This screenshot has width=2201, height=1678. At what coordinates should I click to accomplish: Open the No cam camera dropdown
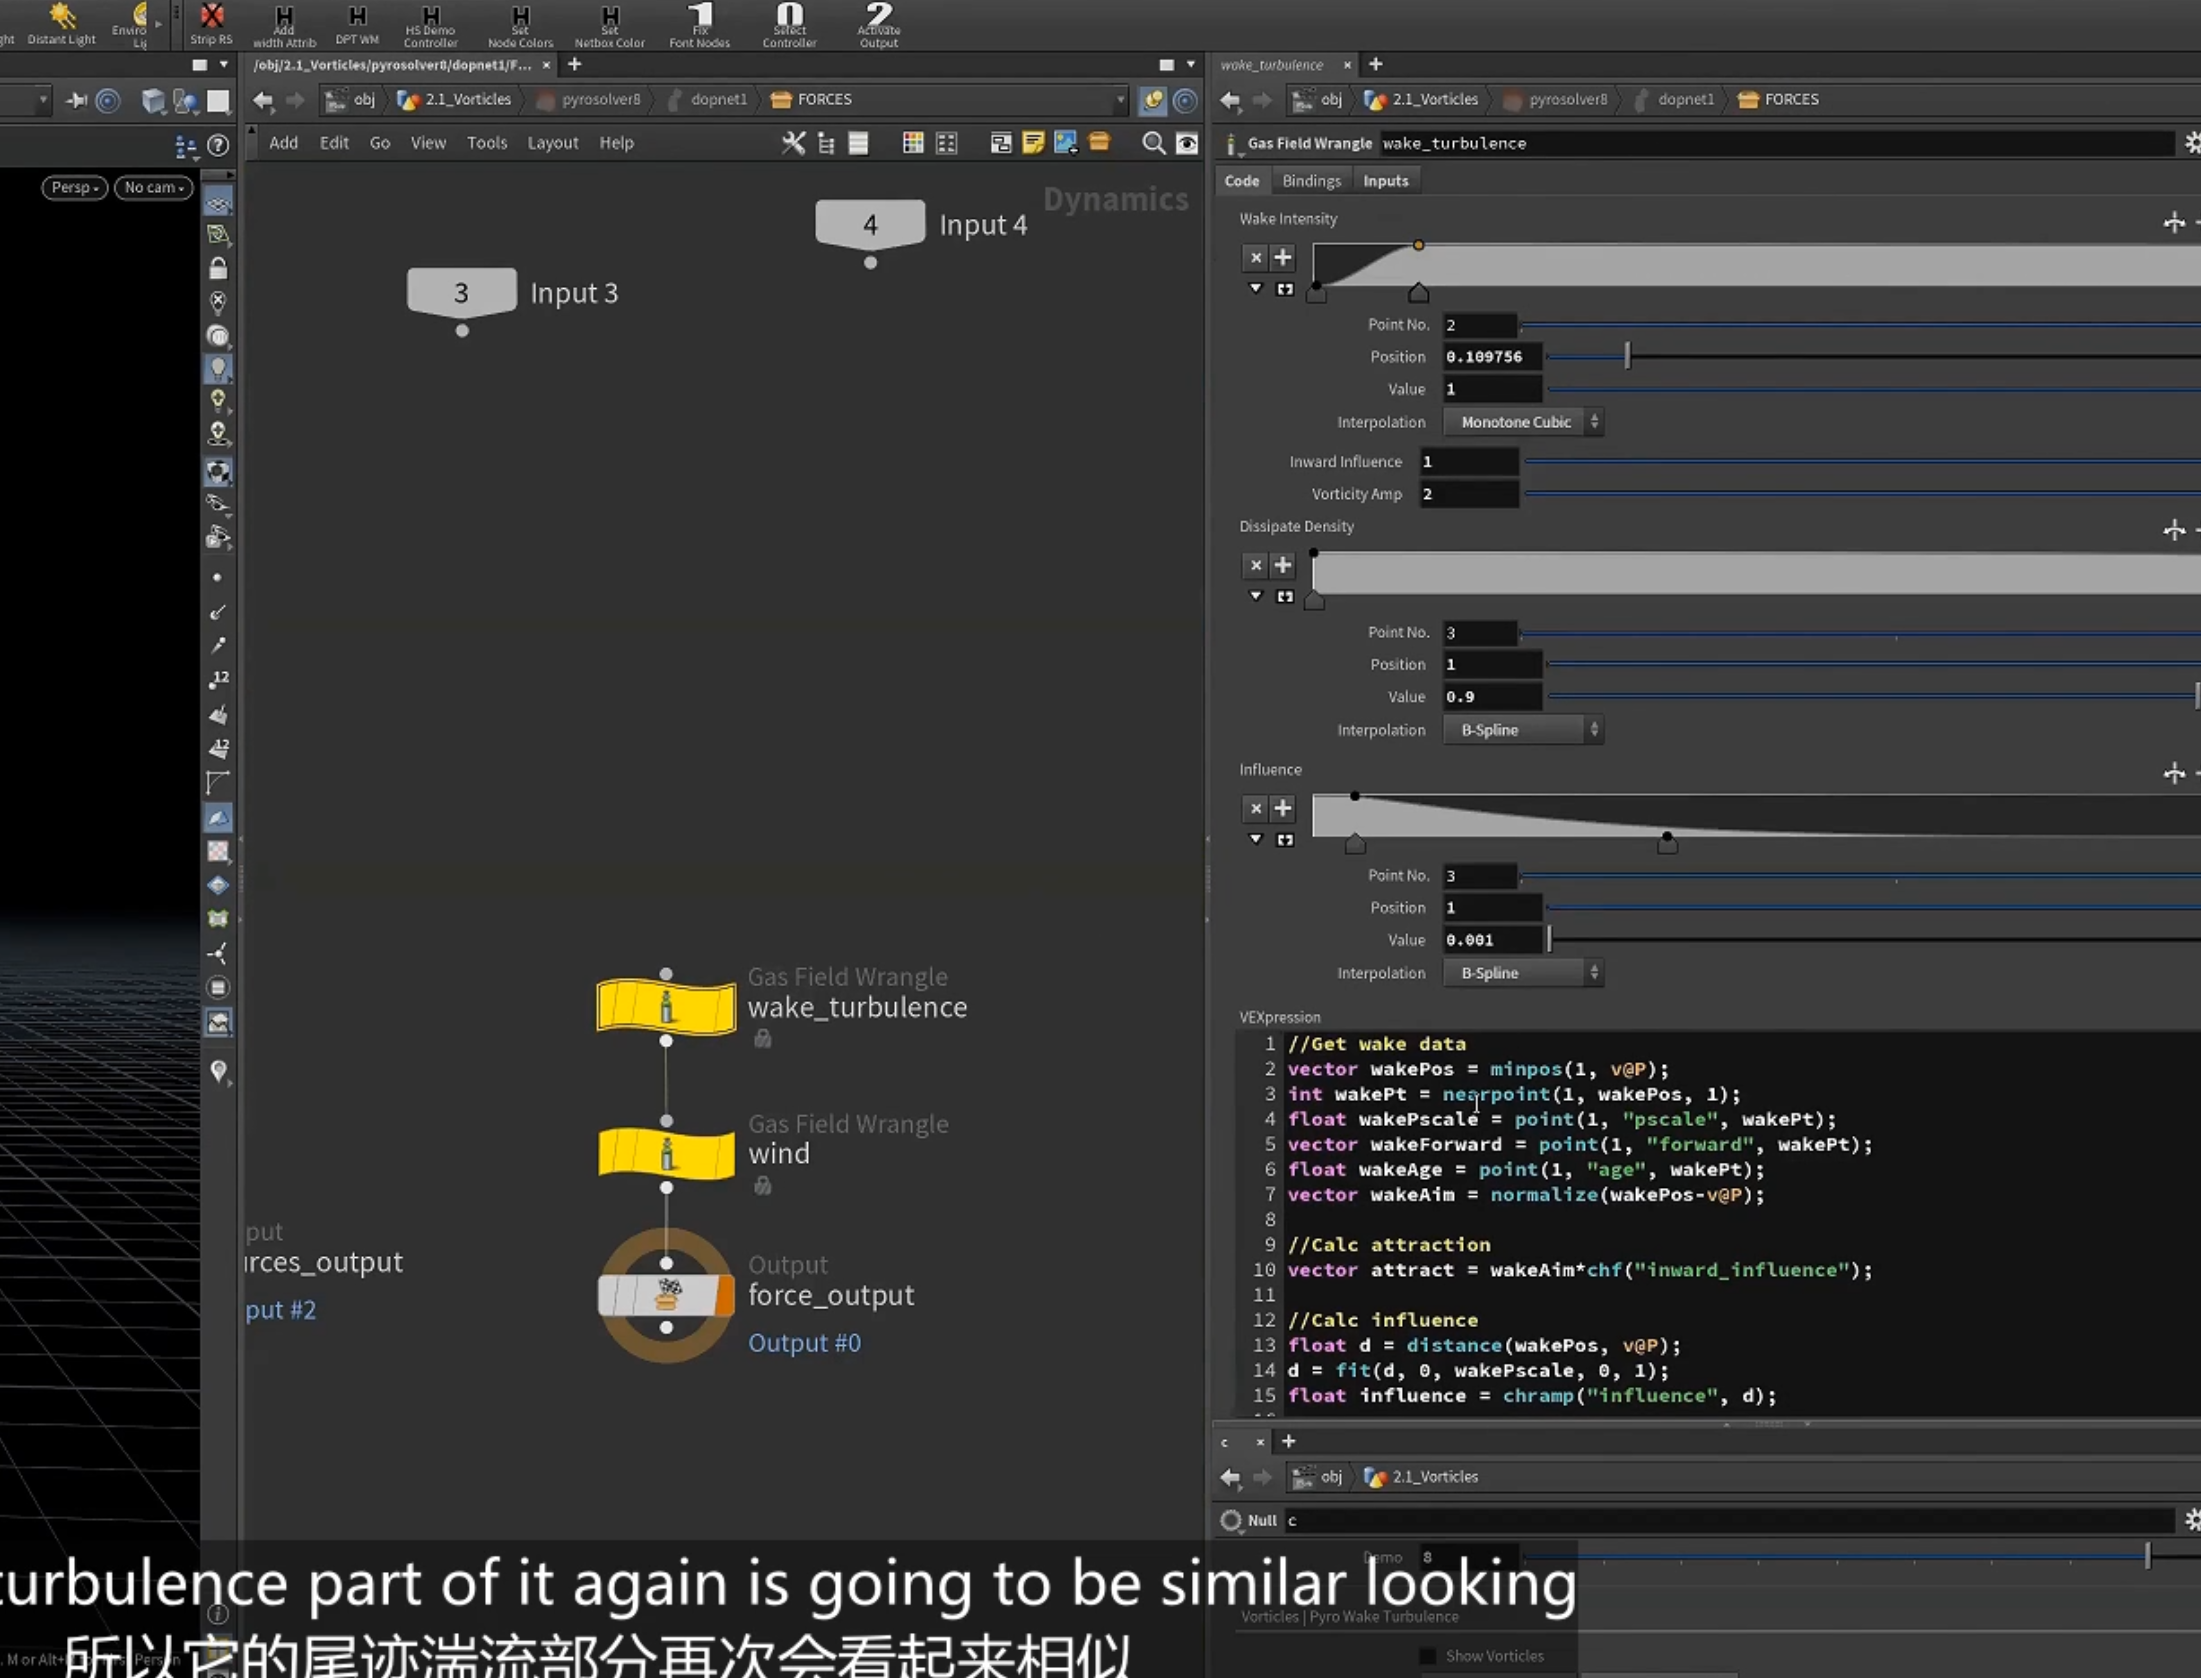point(153,187)
